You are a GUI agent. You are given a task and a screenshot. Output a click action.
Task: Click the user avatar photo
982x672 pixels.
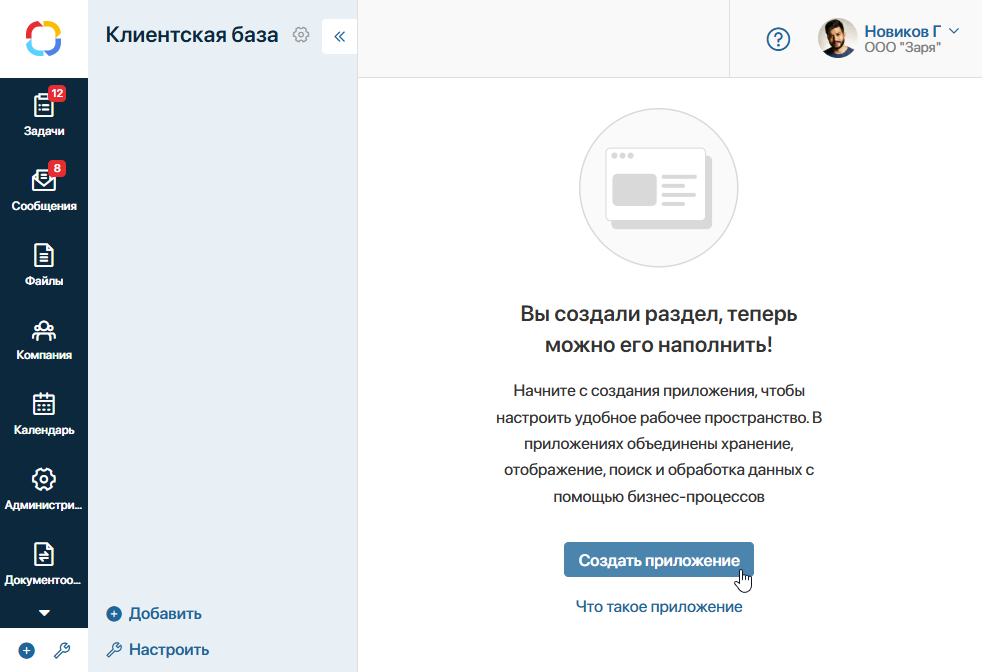point(837,38)
